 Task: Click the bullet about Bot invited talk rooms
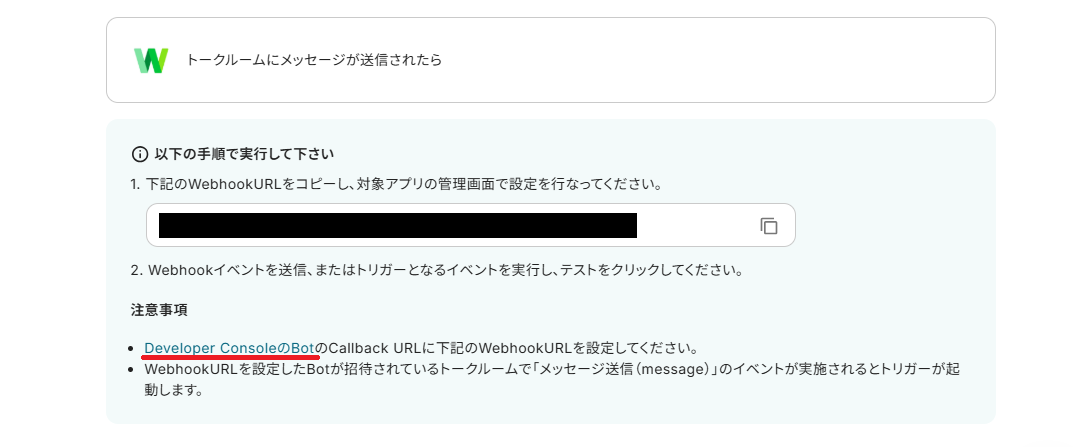pos(552,379)
